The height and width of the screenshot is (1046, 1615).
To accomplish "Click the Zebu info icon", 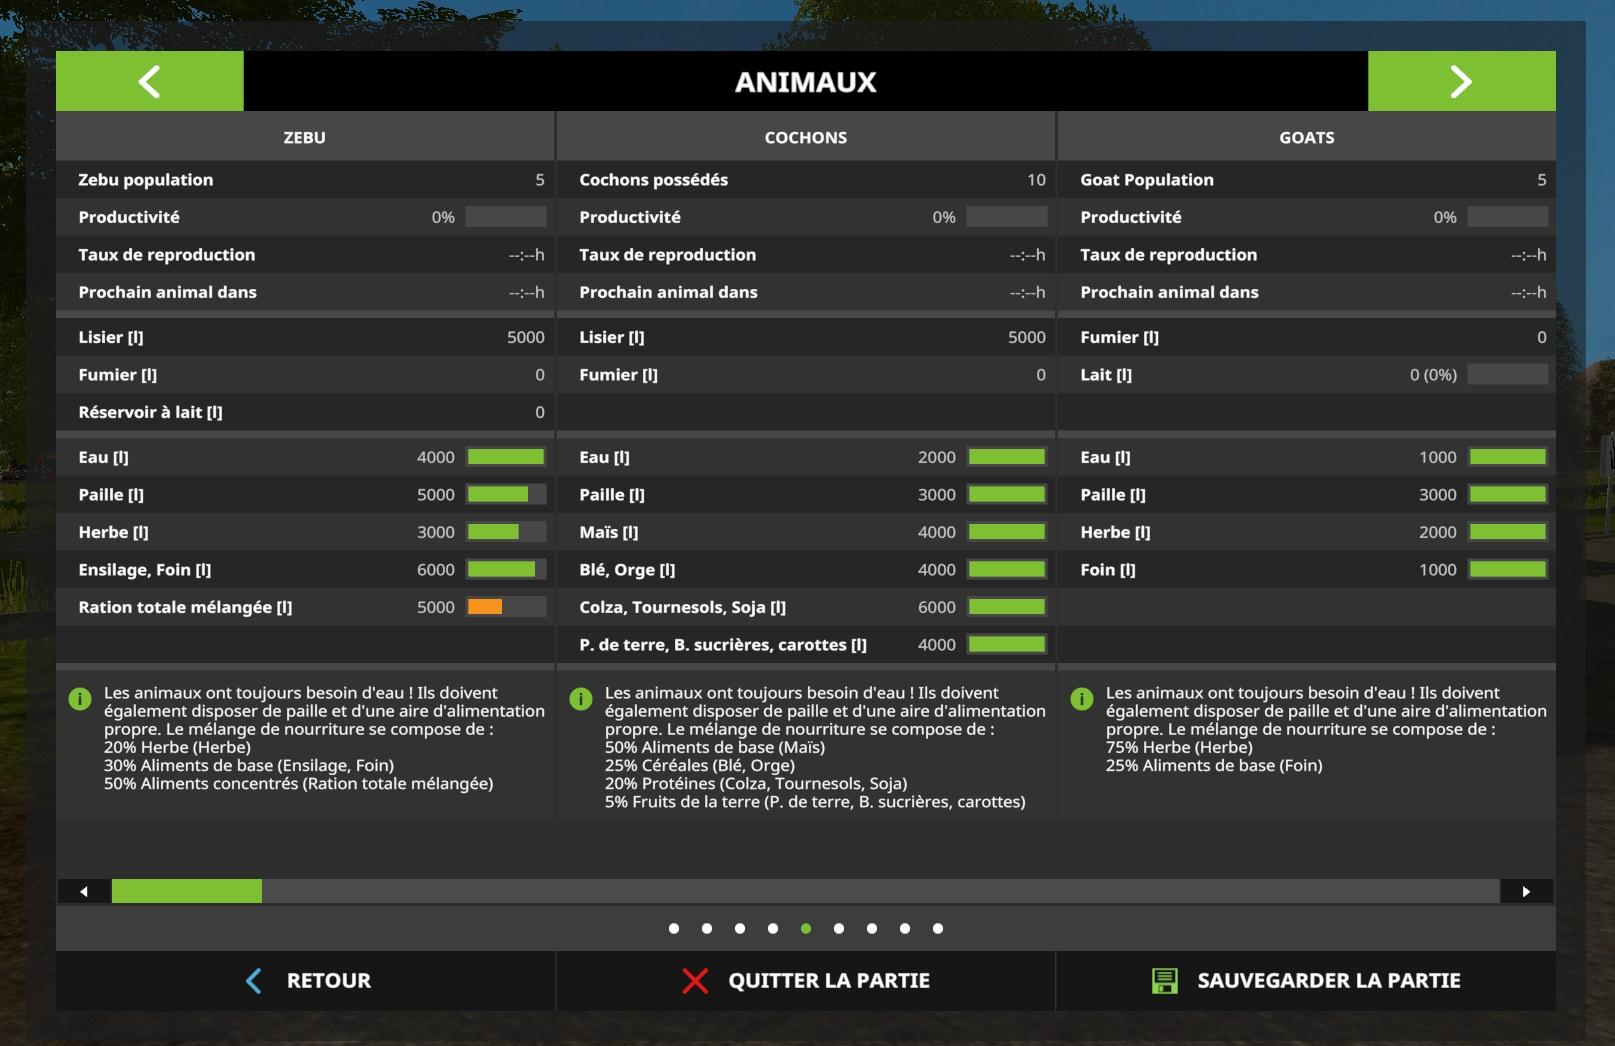I will click(x=80, y=699).
